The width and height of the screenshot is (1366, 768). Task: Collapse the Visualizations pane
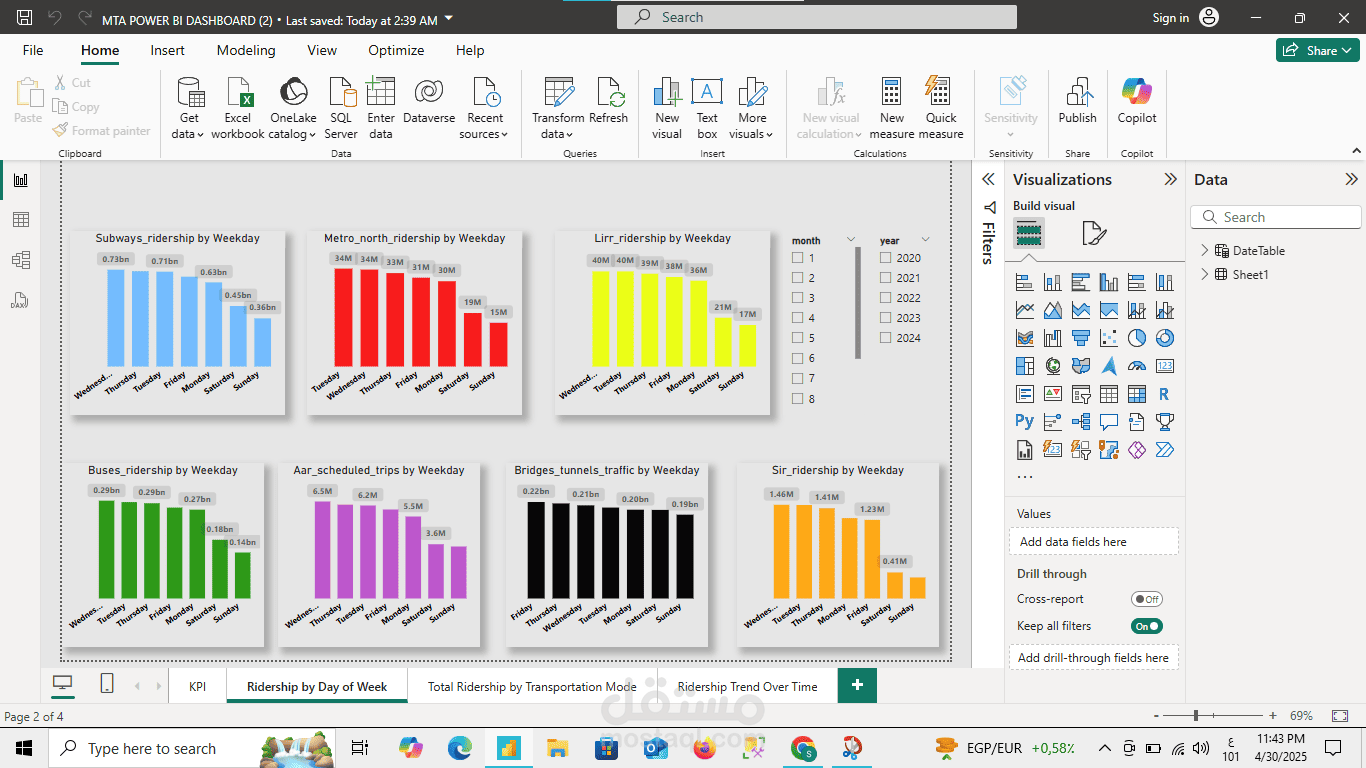1170,180
